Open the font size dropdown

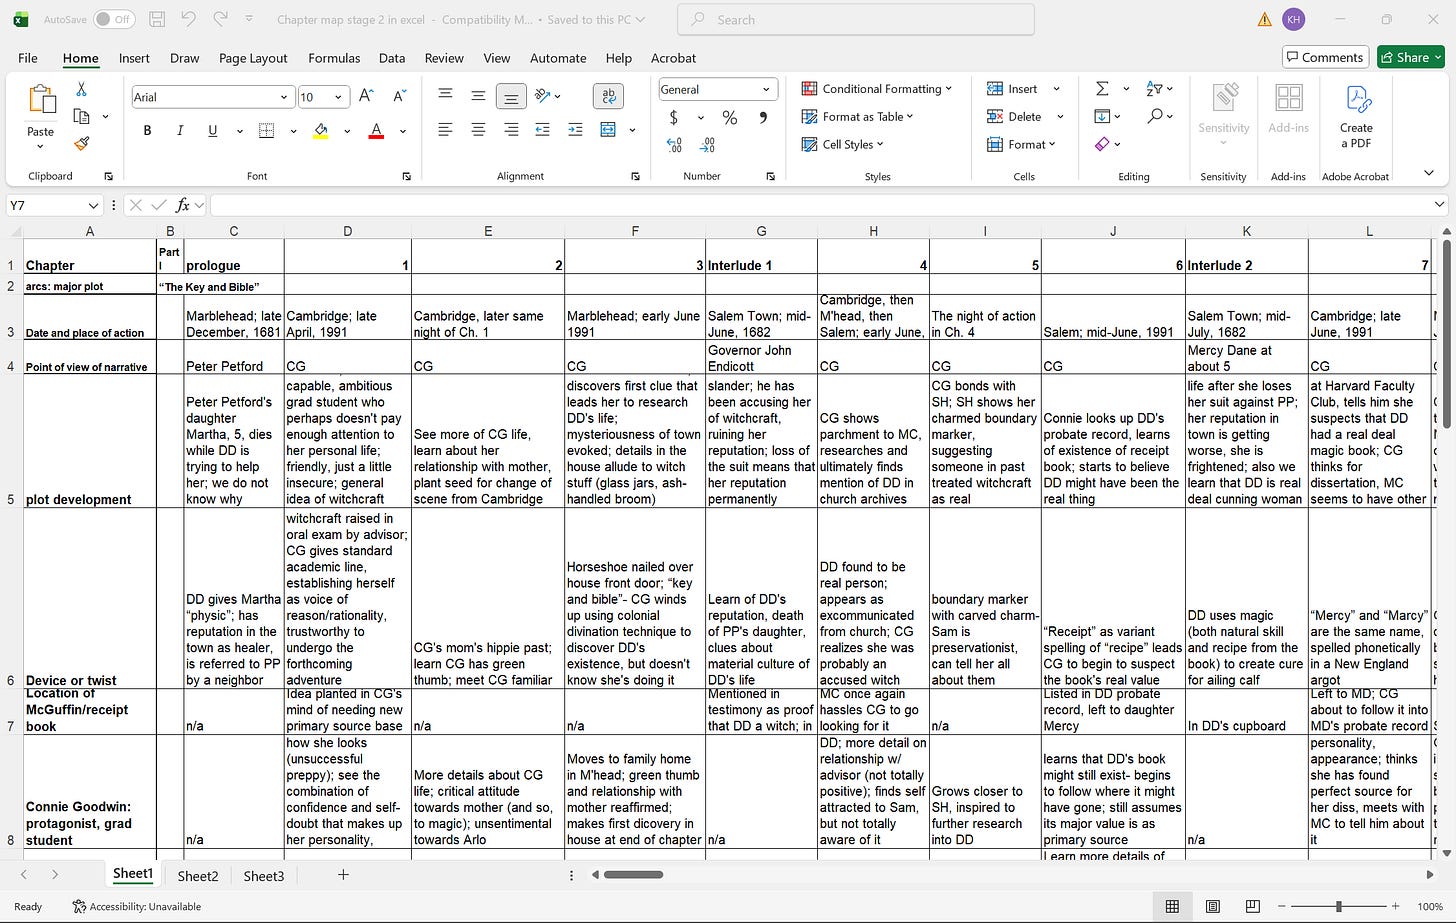point(338,97)
